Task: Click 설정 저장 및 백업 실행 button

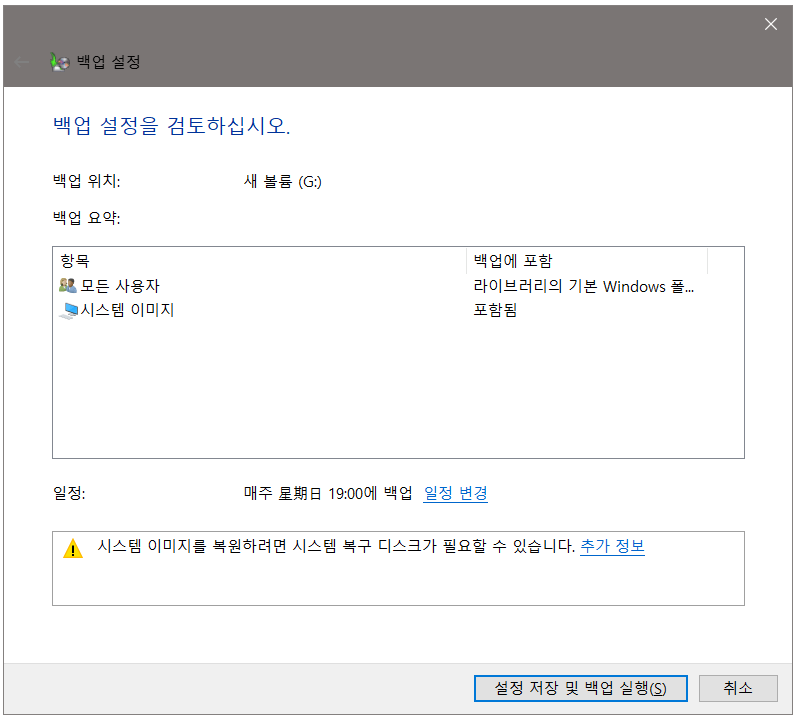Action: tap(581, 688)
